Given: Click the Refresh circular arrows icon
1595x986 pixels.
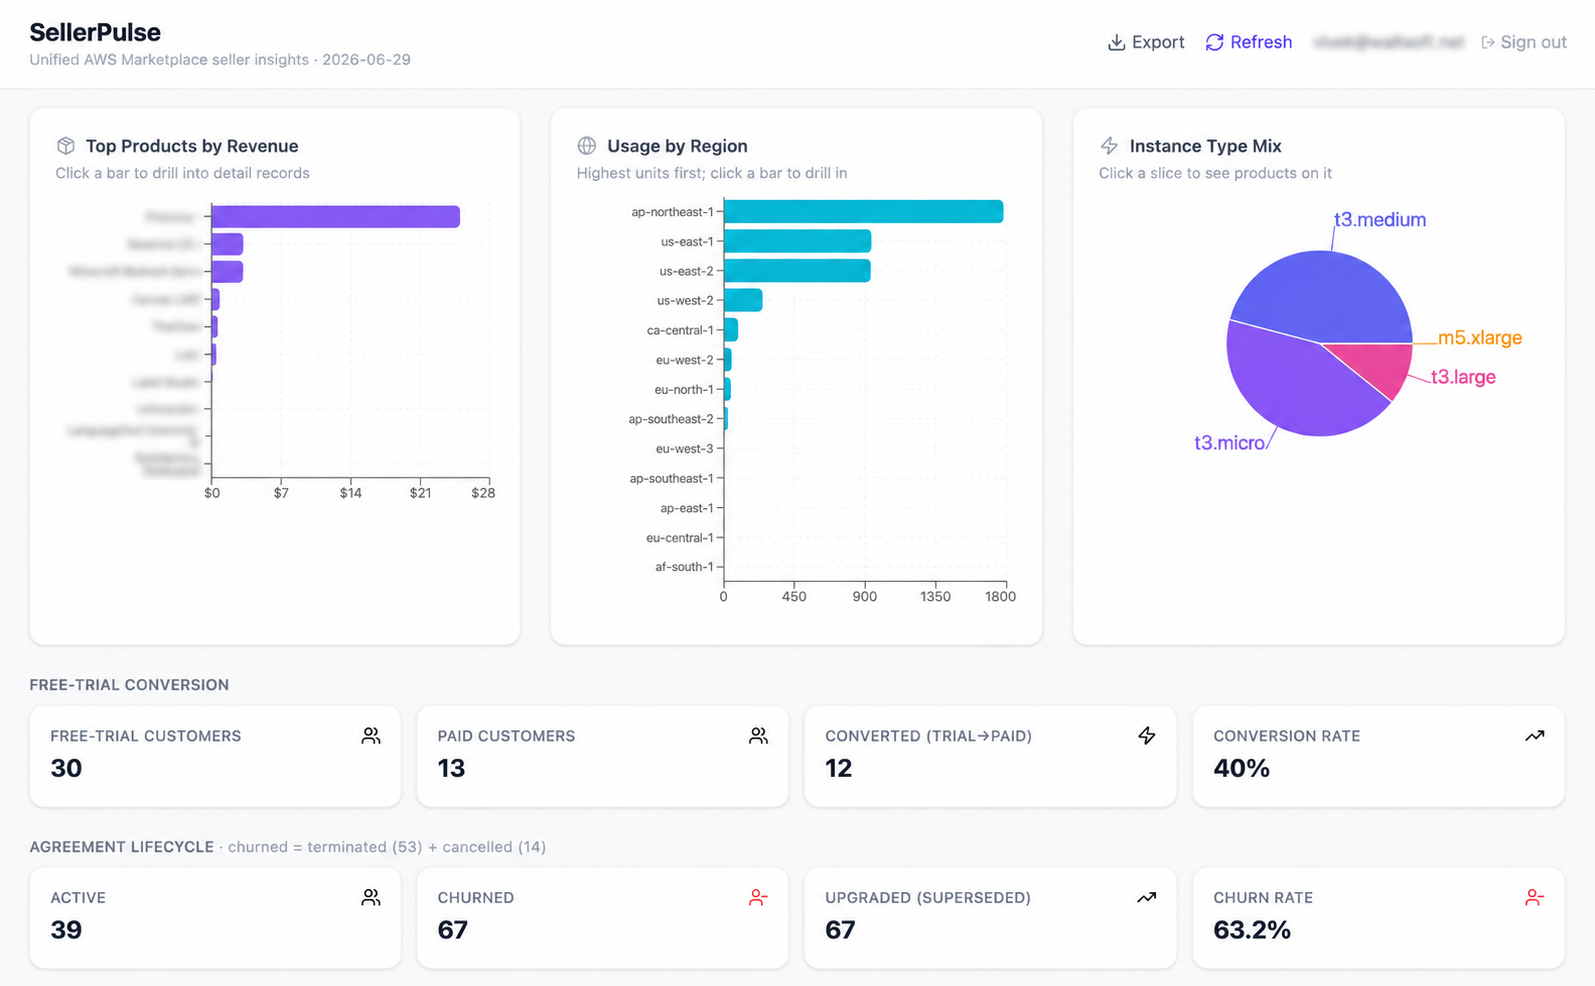Looking at the screenshot, I should coord(1214,42).
